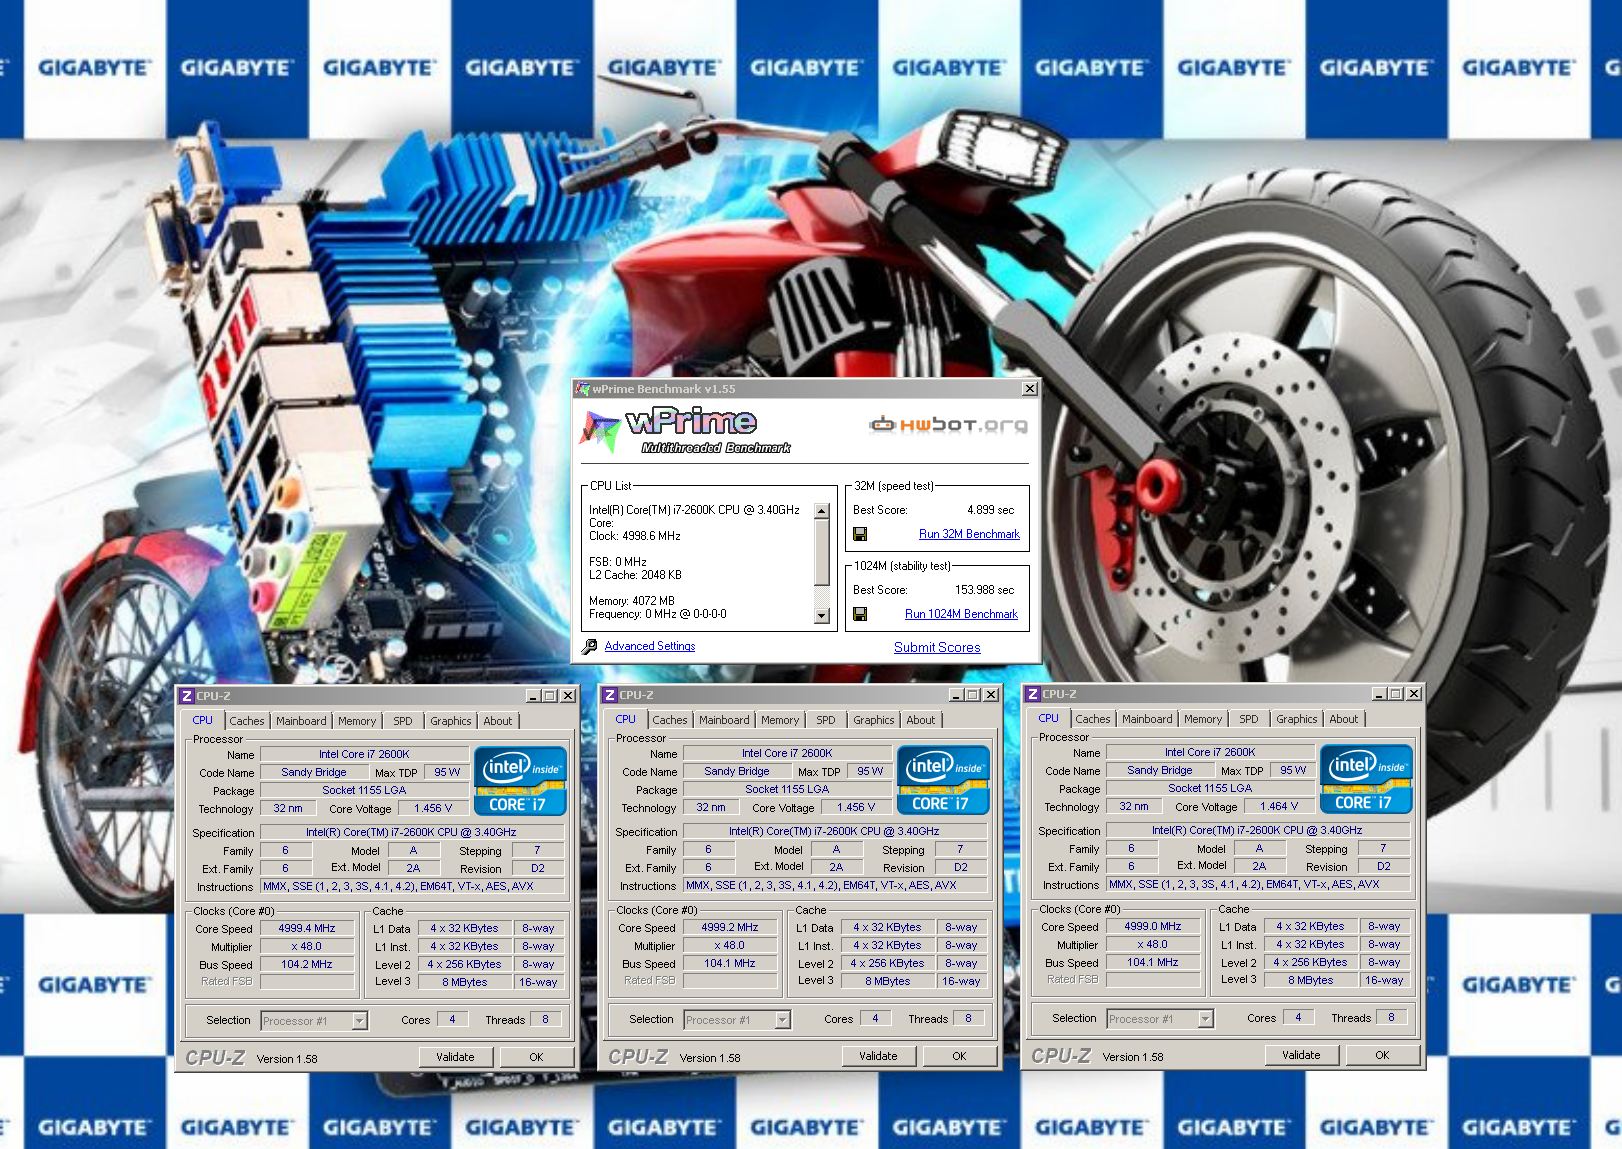Open the Graphics tab in the middle CPU-Z window
The image size is (1622, 1149).
click(x=874, y=720)
